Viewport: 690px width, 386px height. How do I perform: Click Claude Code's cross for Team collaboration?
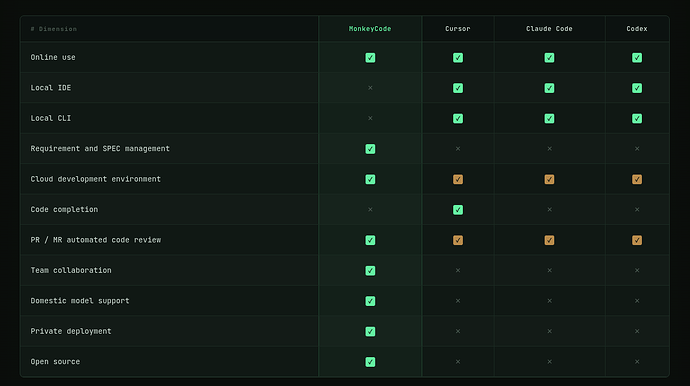549,270
